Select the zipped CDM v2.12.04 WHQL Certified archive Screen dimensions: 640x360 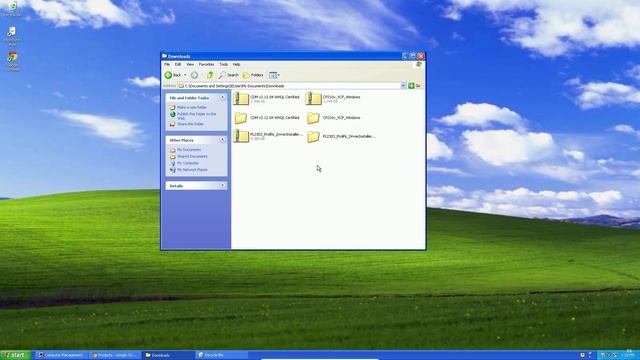coord(266,99)
